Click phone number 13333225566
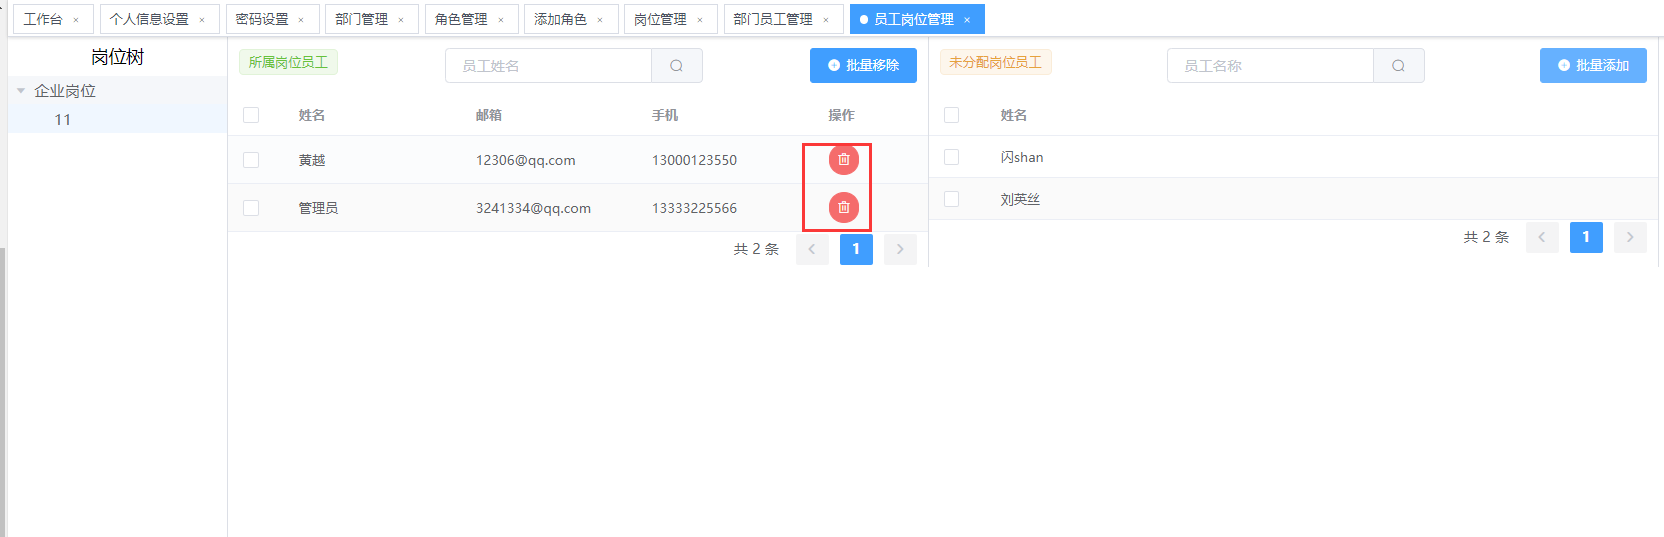This screenshot has width=1664, height=537. 694,208
